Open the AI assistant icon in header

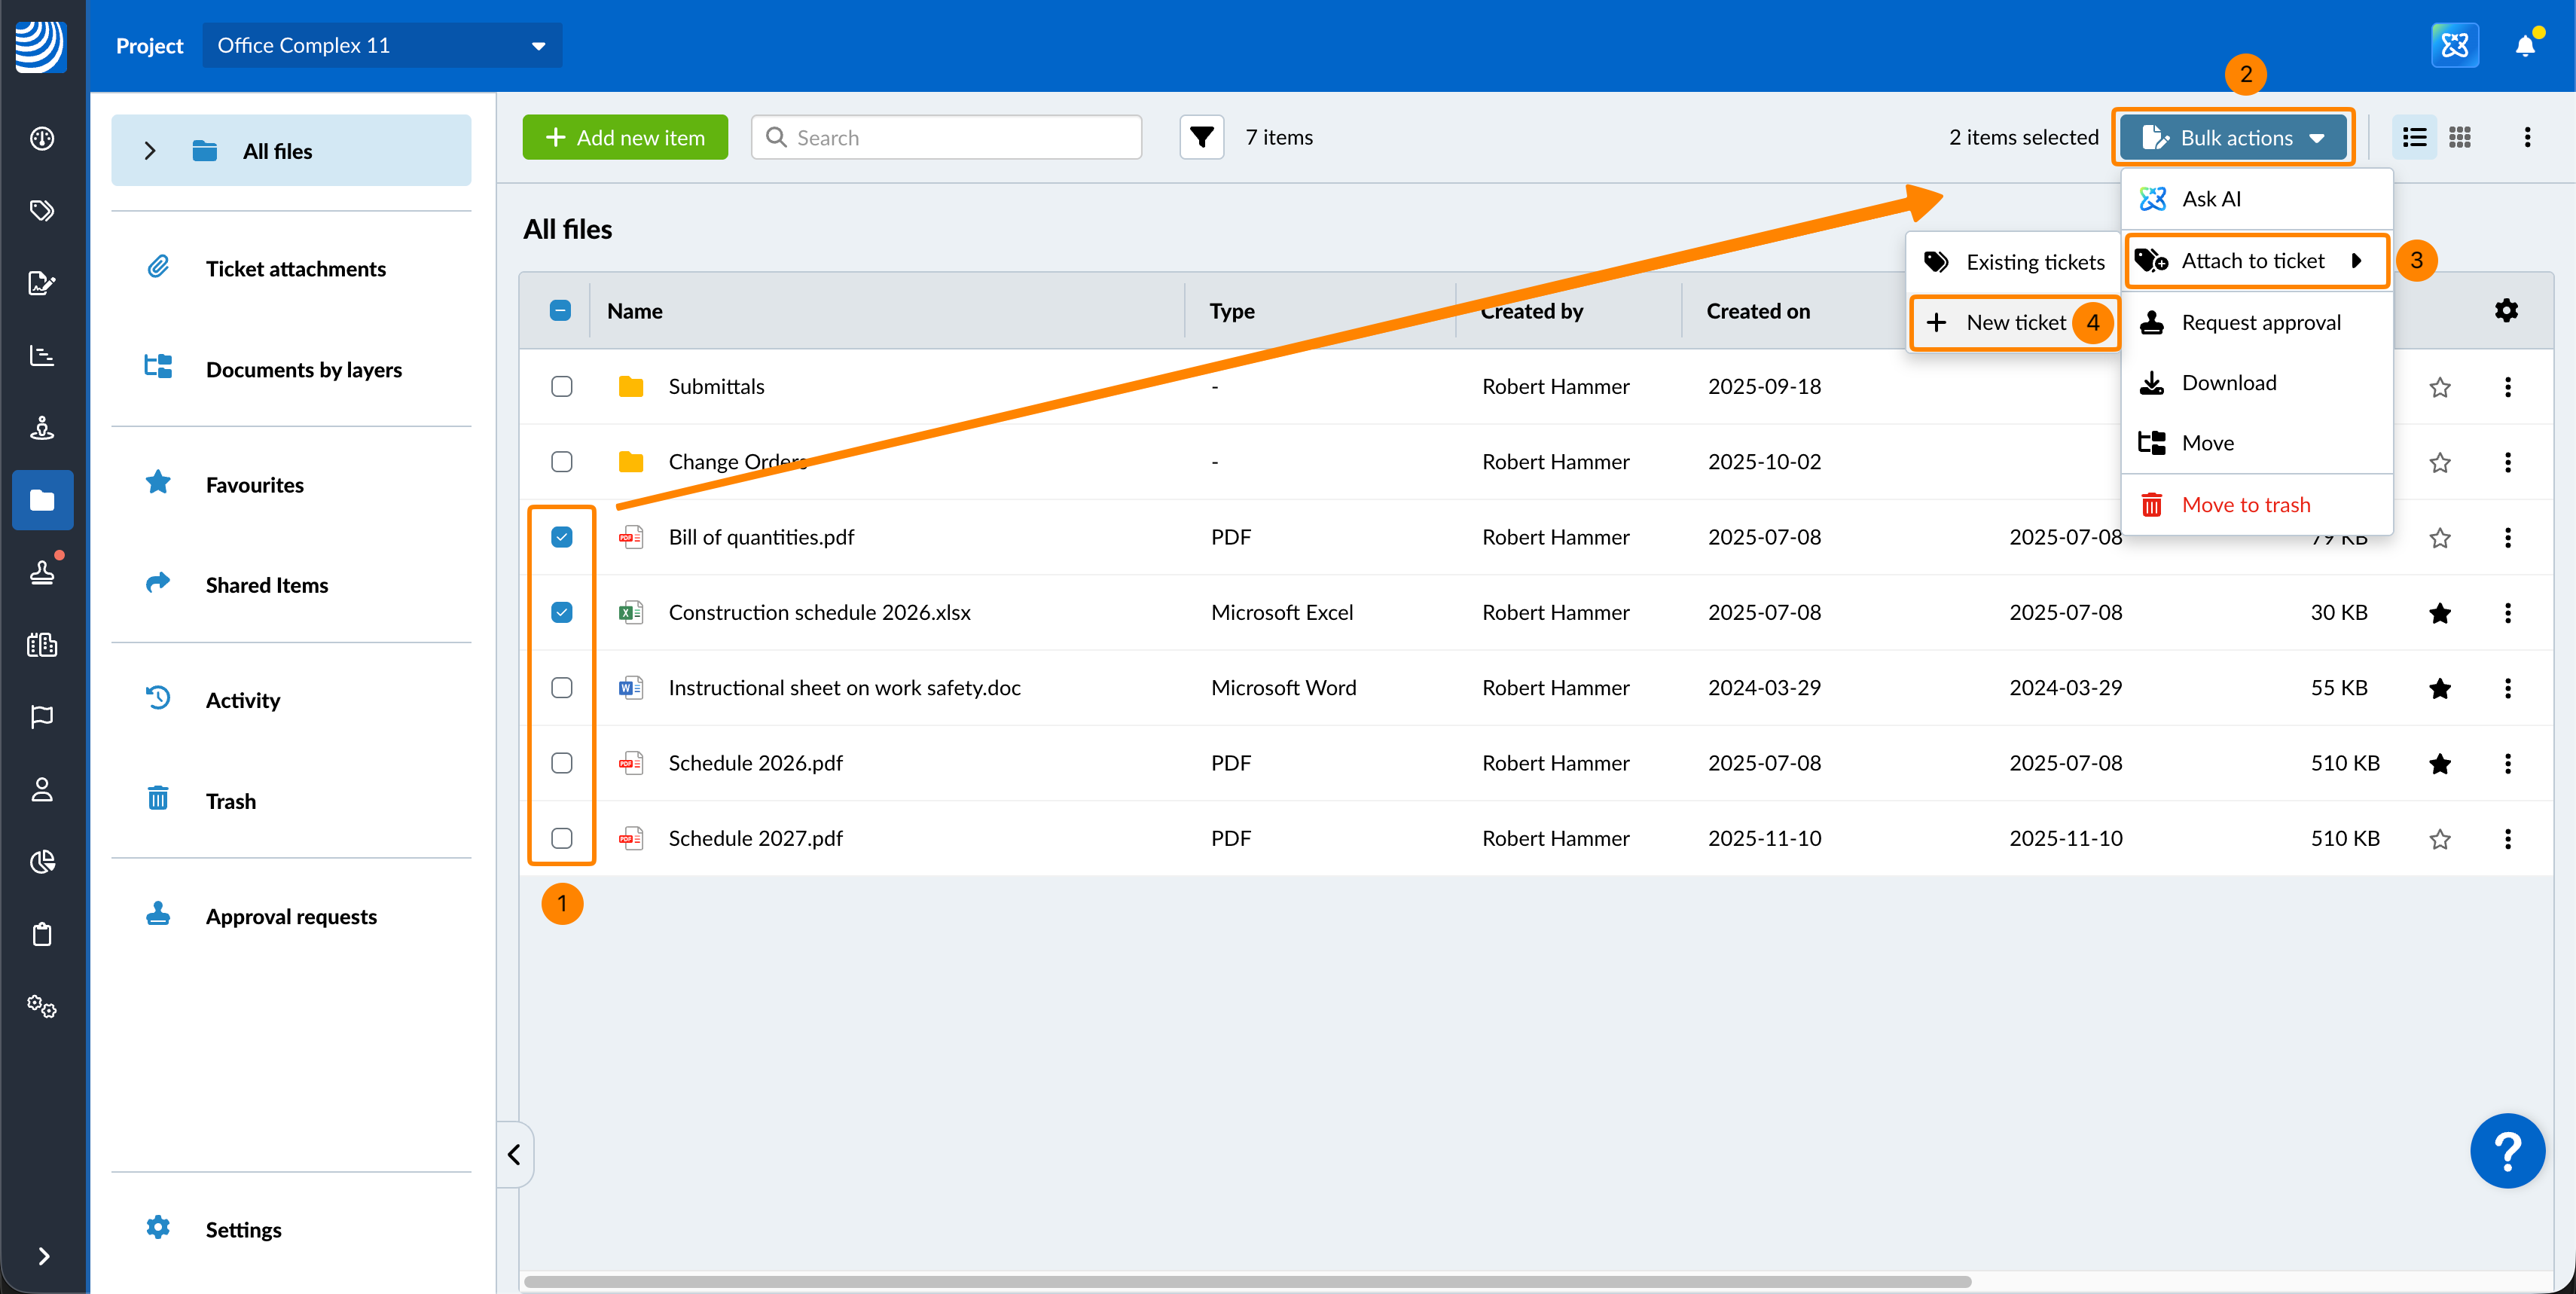2454,46
